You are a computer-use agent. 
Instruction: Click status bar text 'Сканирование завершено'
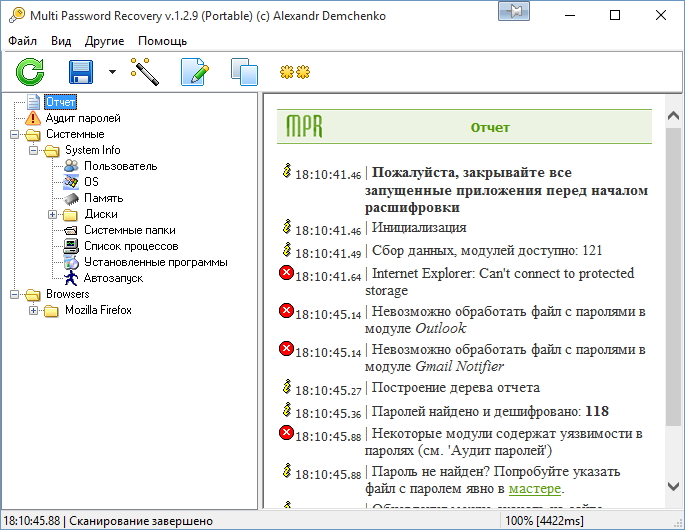click(x=141, y=521)
